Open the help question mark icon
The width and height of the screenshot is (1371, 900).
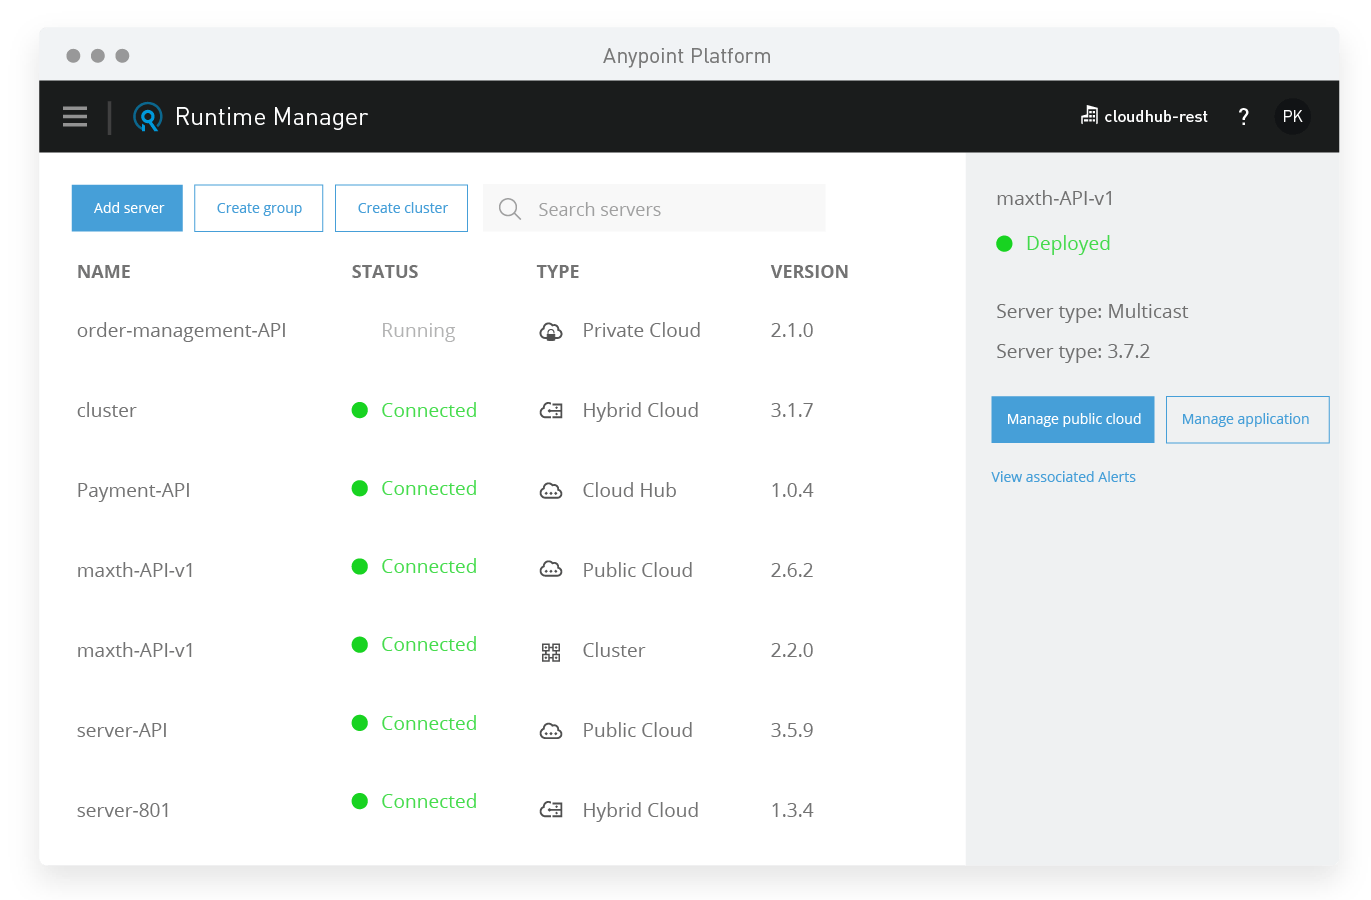(1243, 117)
